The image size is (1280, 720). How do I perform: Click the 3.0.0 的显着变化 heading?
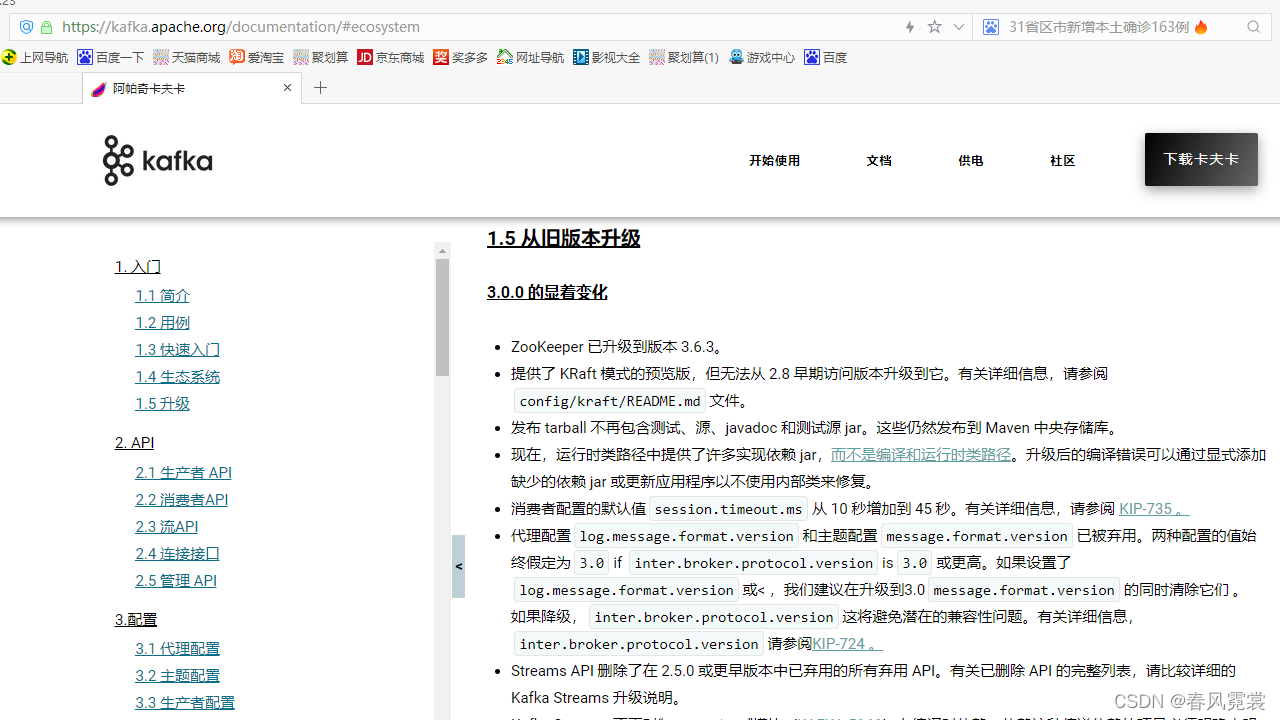pos(547,292)
